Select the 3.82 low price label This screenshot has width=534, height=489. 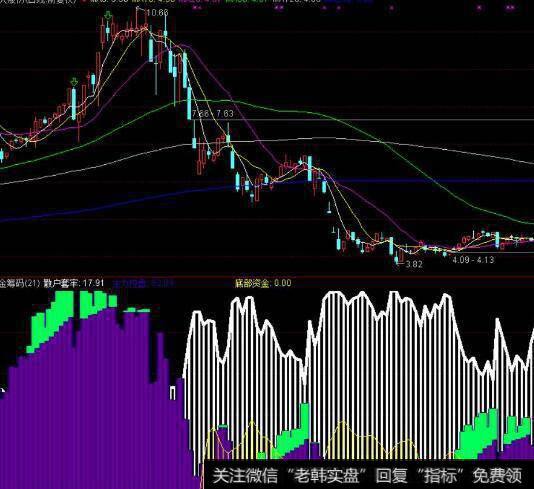(x=414, y=264)
